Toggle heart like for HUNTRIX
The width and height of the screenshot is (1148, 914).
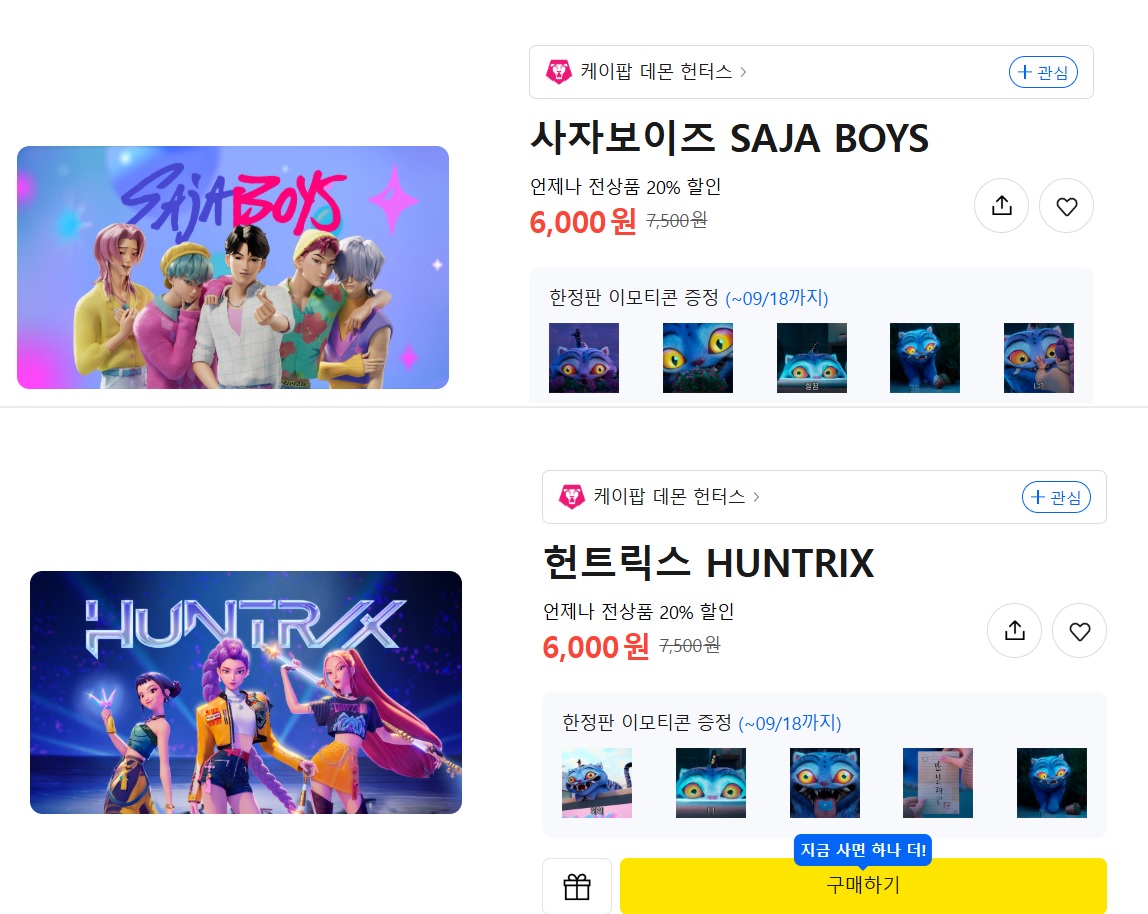point(1079,631)
